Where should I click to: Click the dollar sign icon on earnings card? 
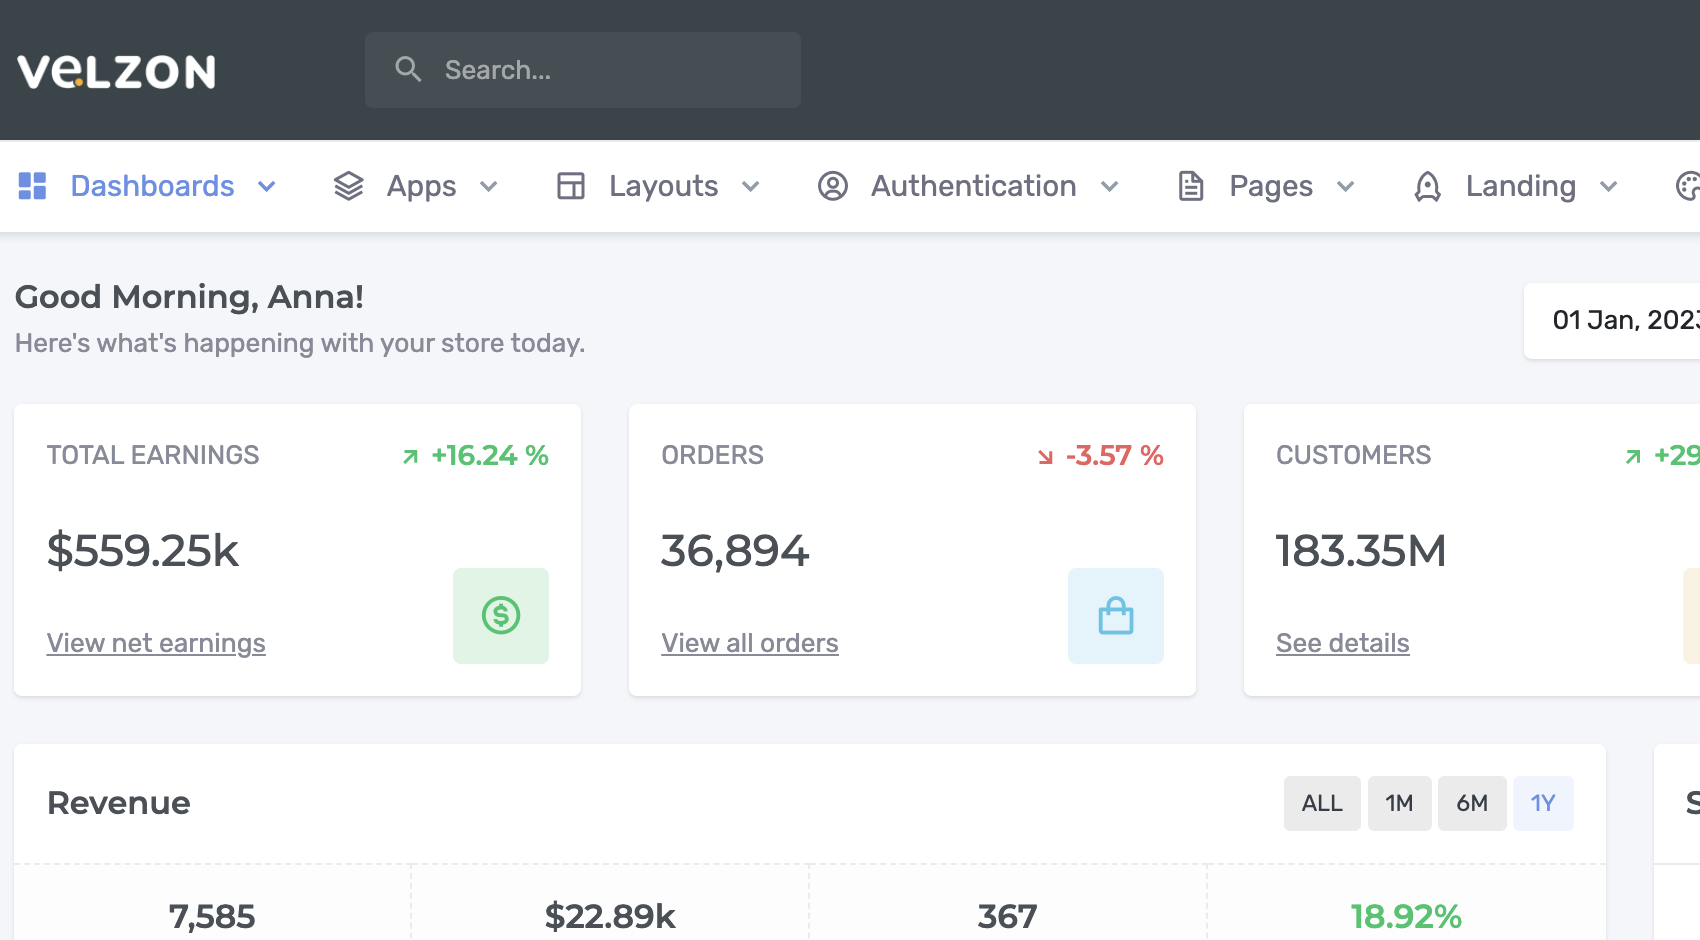coord(500,616)
